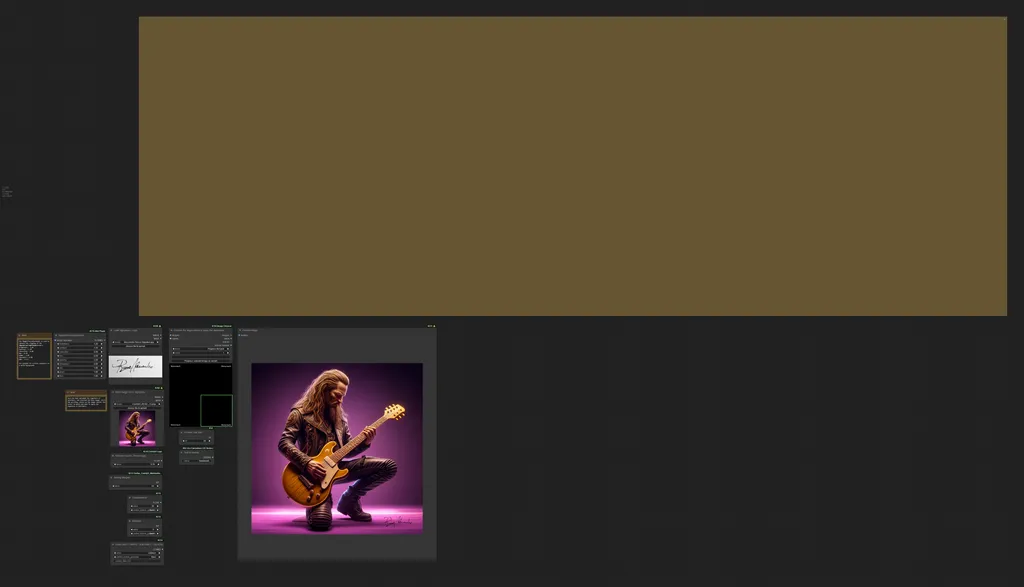Viewport: 1024px width, 587px height.
Task: Click upload button above the guitarist thumbnail
Action: 136,408
